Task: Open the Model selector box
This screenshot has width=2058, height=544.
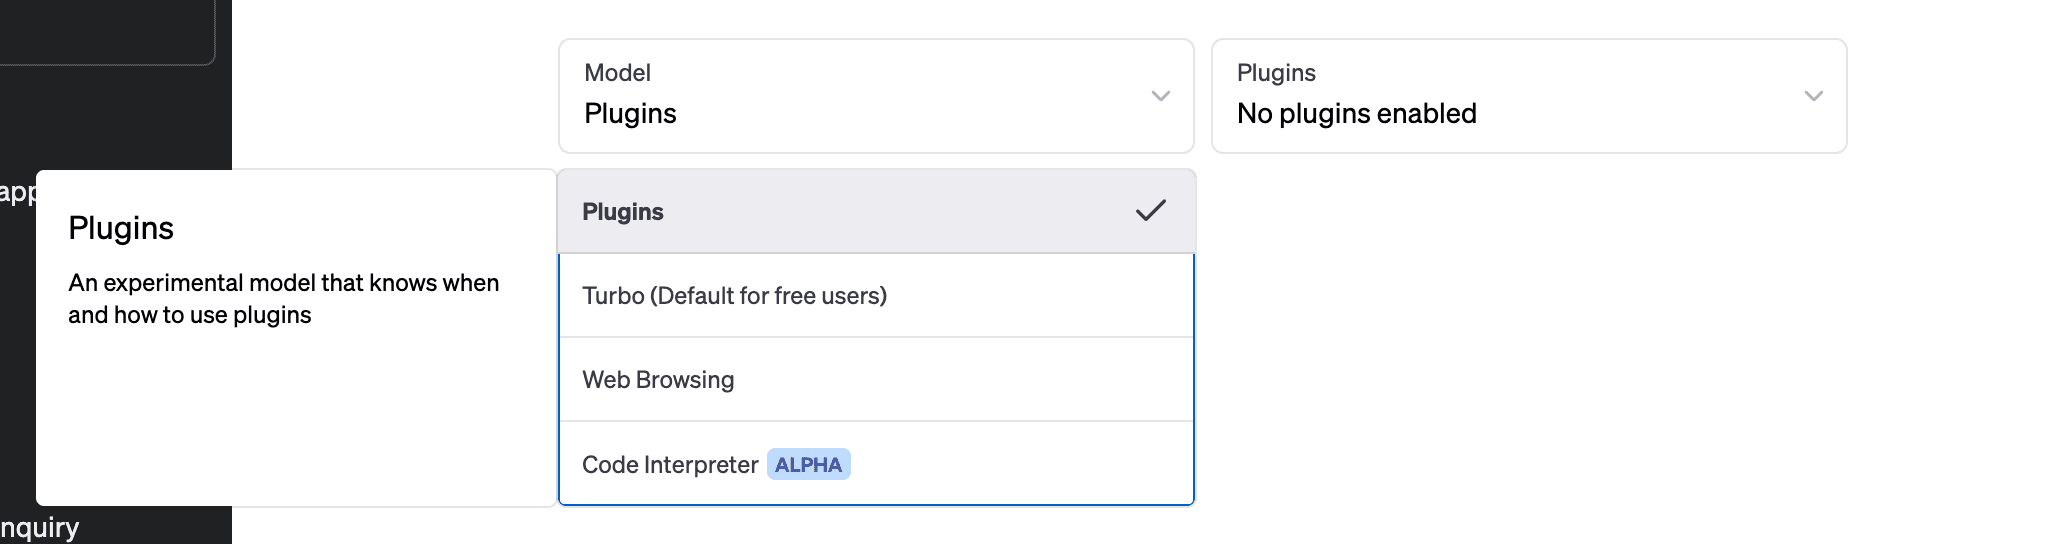Action: click(875, 96)
